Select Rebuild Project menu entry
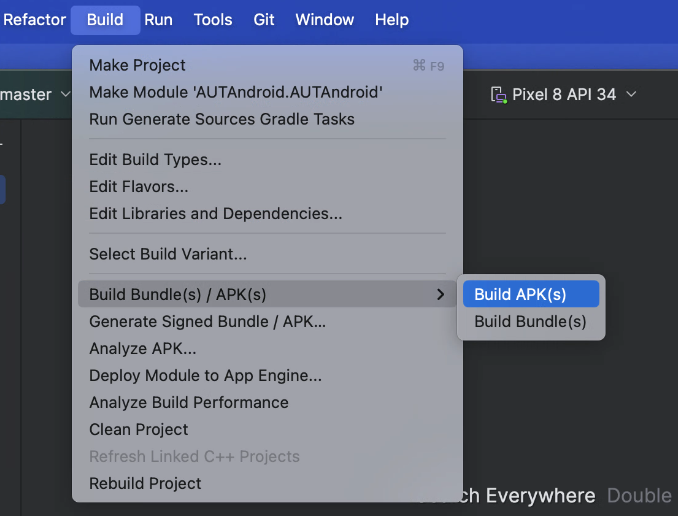This screenshot has width=678, height=516. [145, 484]
